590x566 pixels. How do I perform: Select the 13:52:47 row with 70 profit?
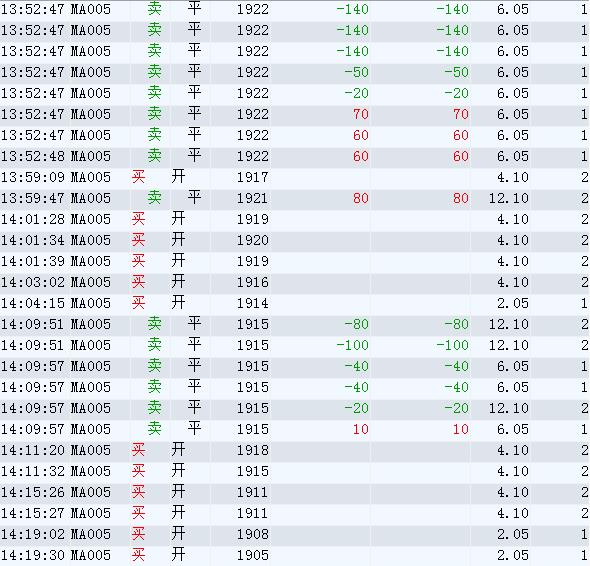pyautogui.click(x=295, y=114)
